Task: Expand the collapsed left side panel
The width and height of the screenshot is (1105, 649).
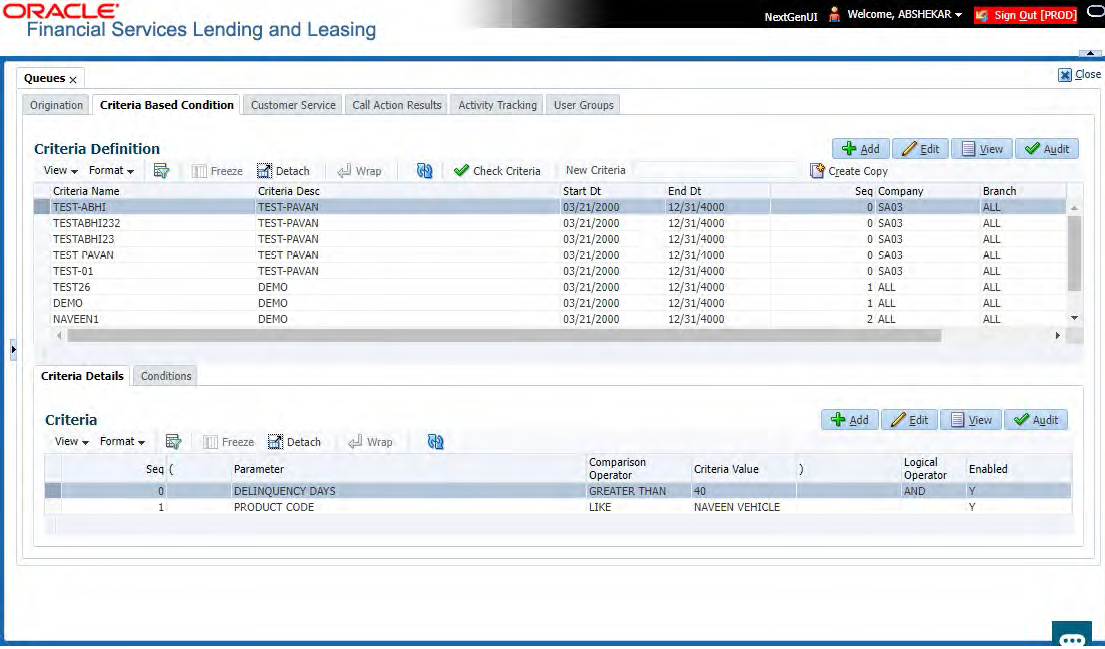Action: 13,349
